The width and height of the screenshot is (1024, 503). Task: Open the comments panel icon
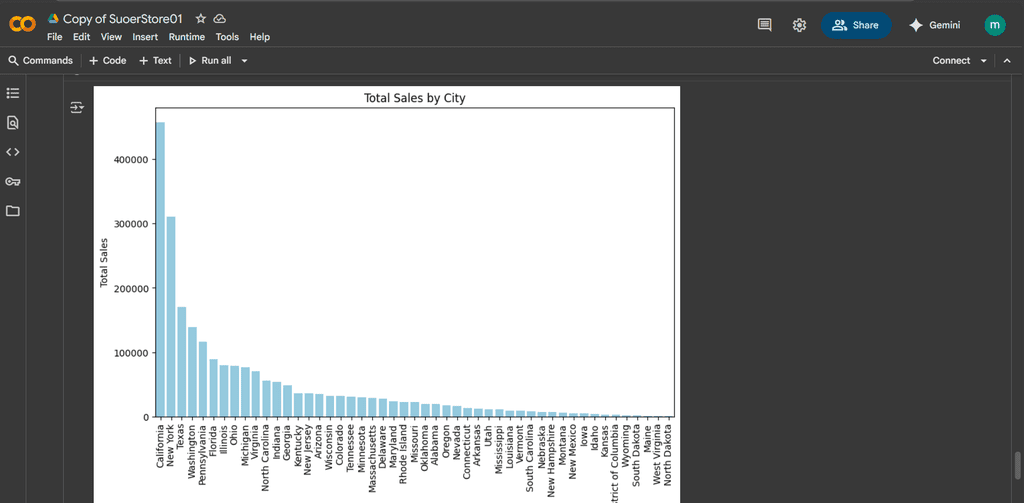point(765,25)
